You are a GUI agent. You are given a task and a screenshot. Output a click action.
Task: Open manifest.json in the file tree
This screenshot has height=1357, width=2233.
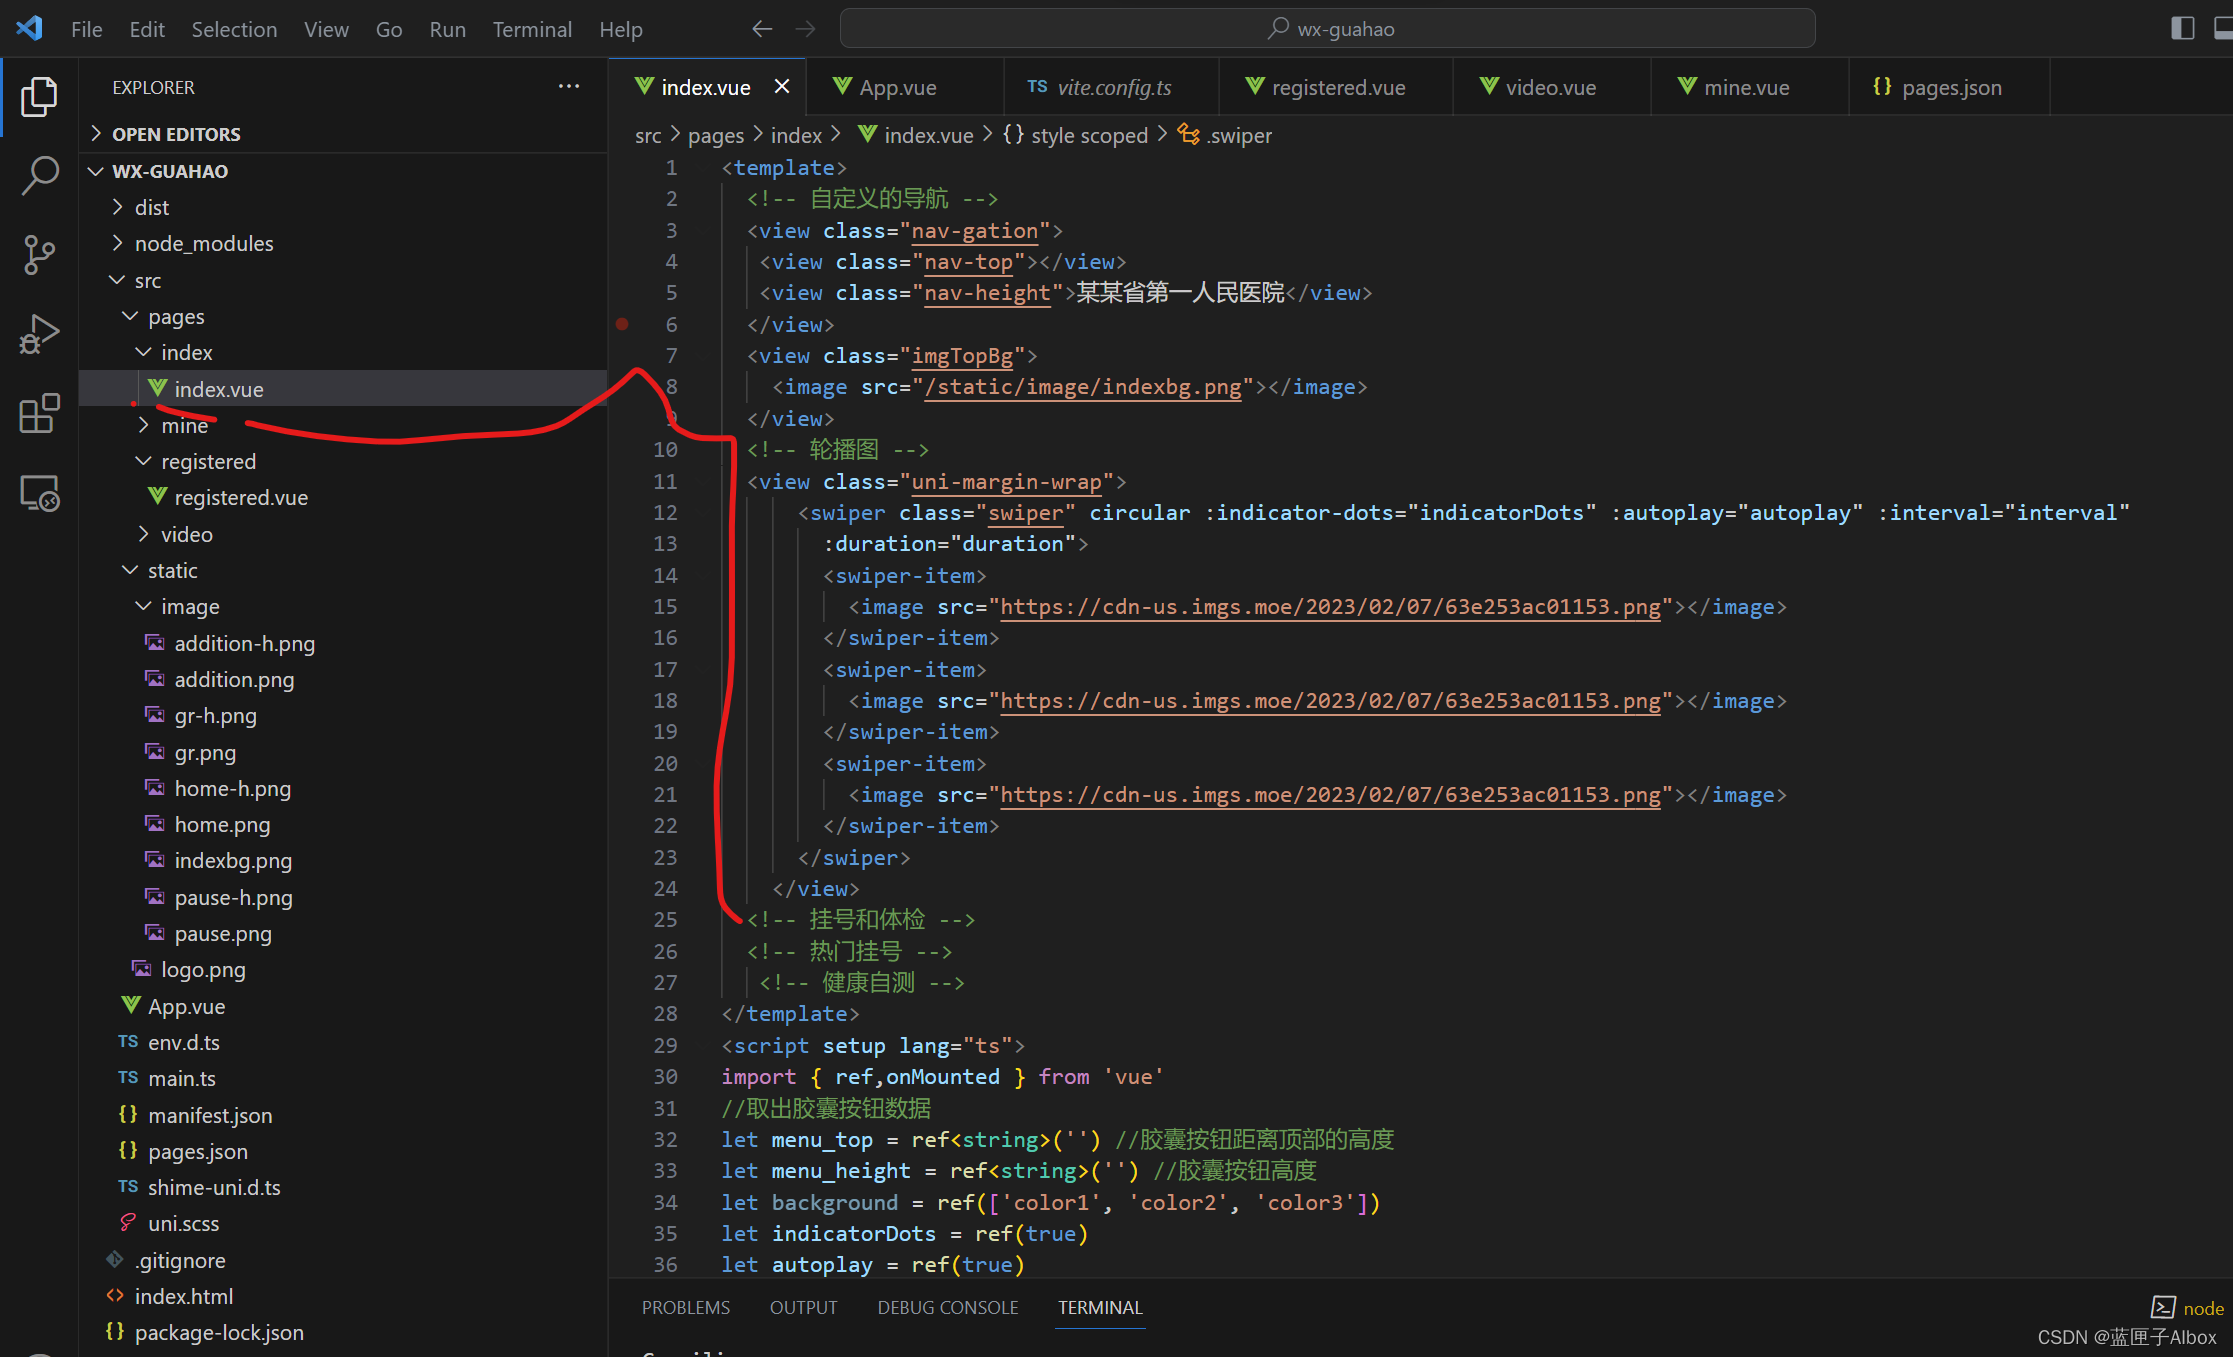click(210, 1115)
